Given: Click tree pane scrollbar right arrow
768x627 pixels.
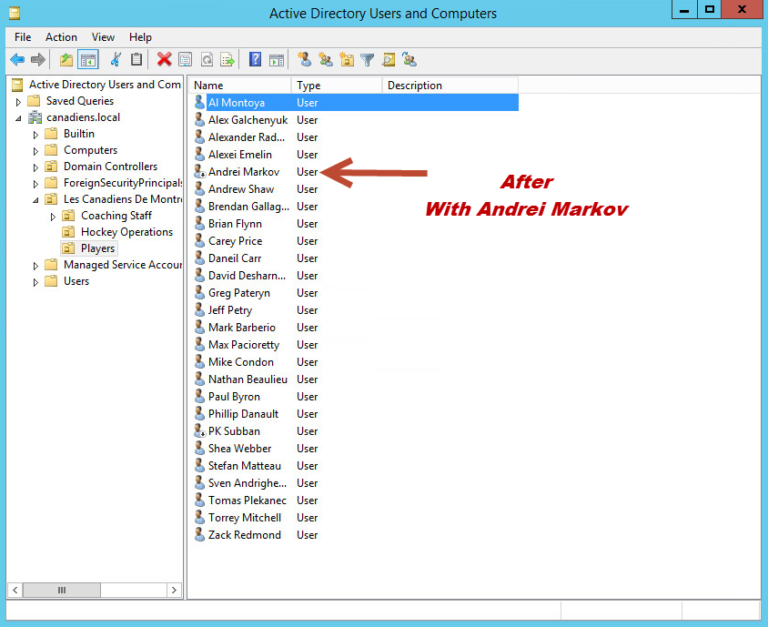Looking at the screenshot, I should 174,590.
